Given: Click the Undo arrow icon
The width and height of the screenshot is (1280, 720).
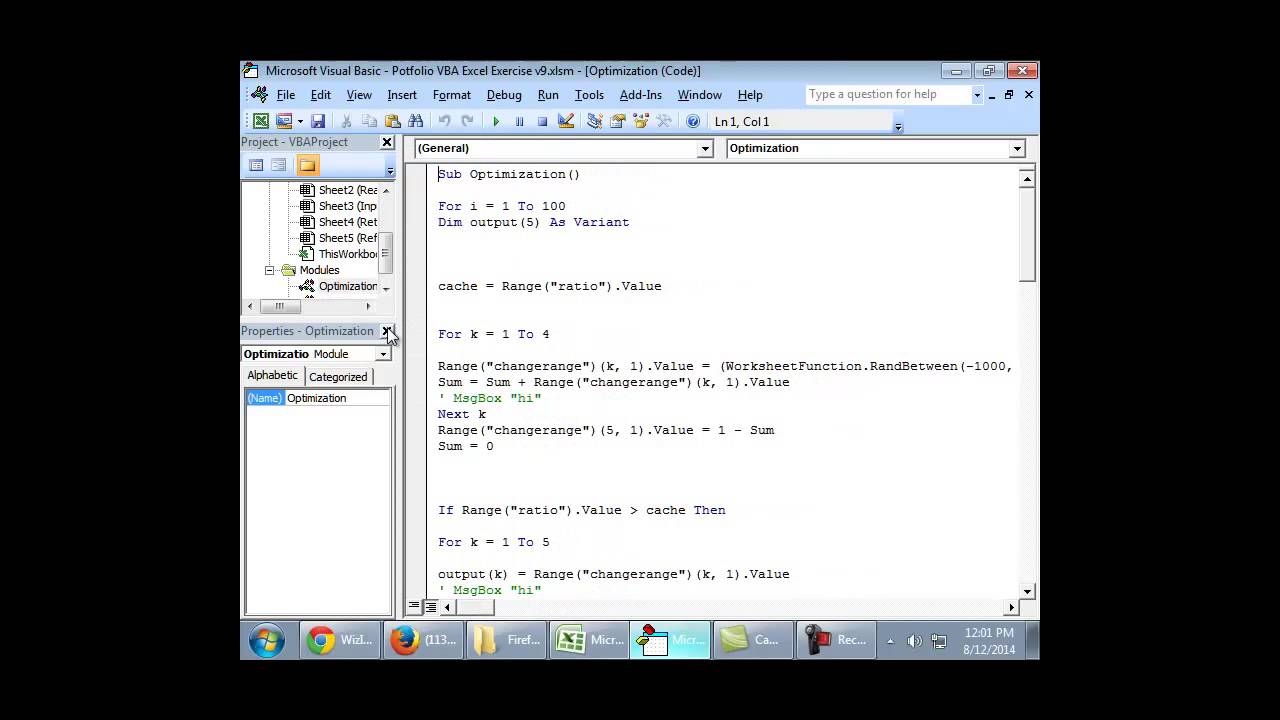Looking at the screenshot, I should pos(444,121).
